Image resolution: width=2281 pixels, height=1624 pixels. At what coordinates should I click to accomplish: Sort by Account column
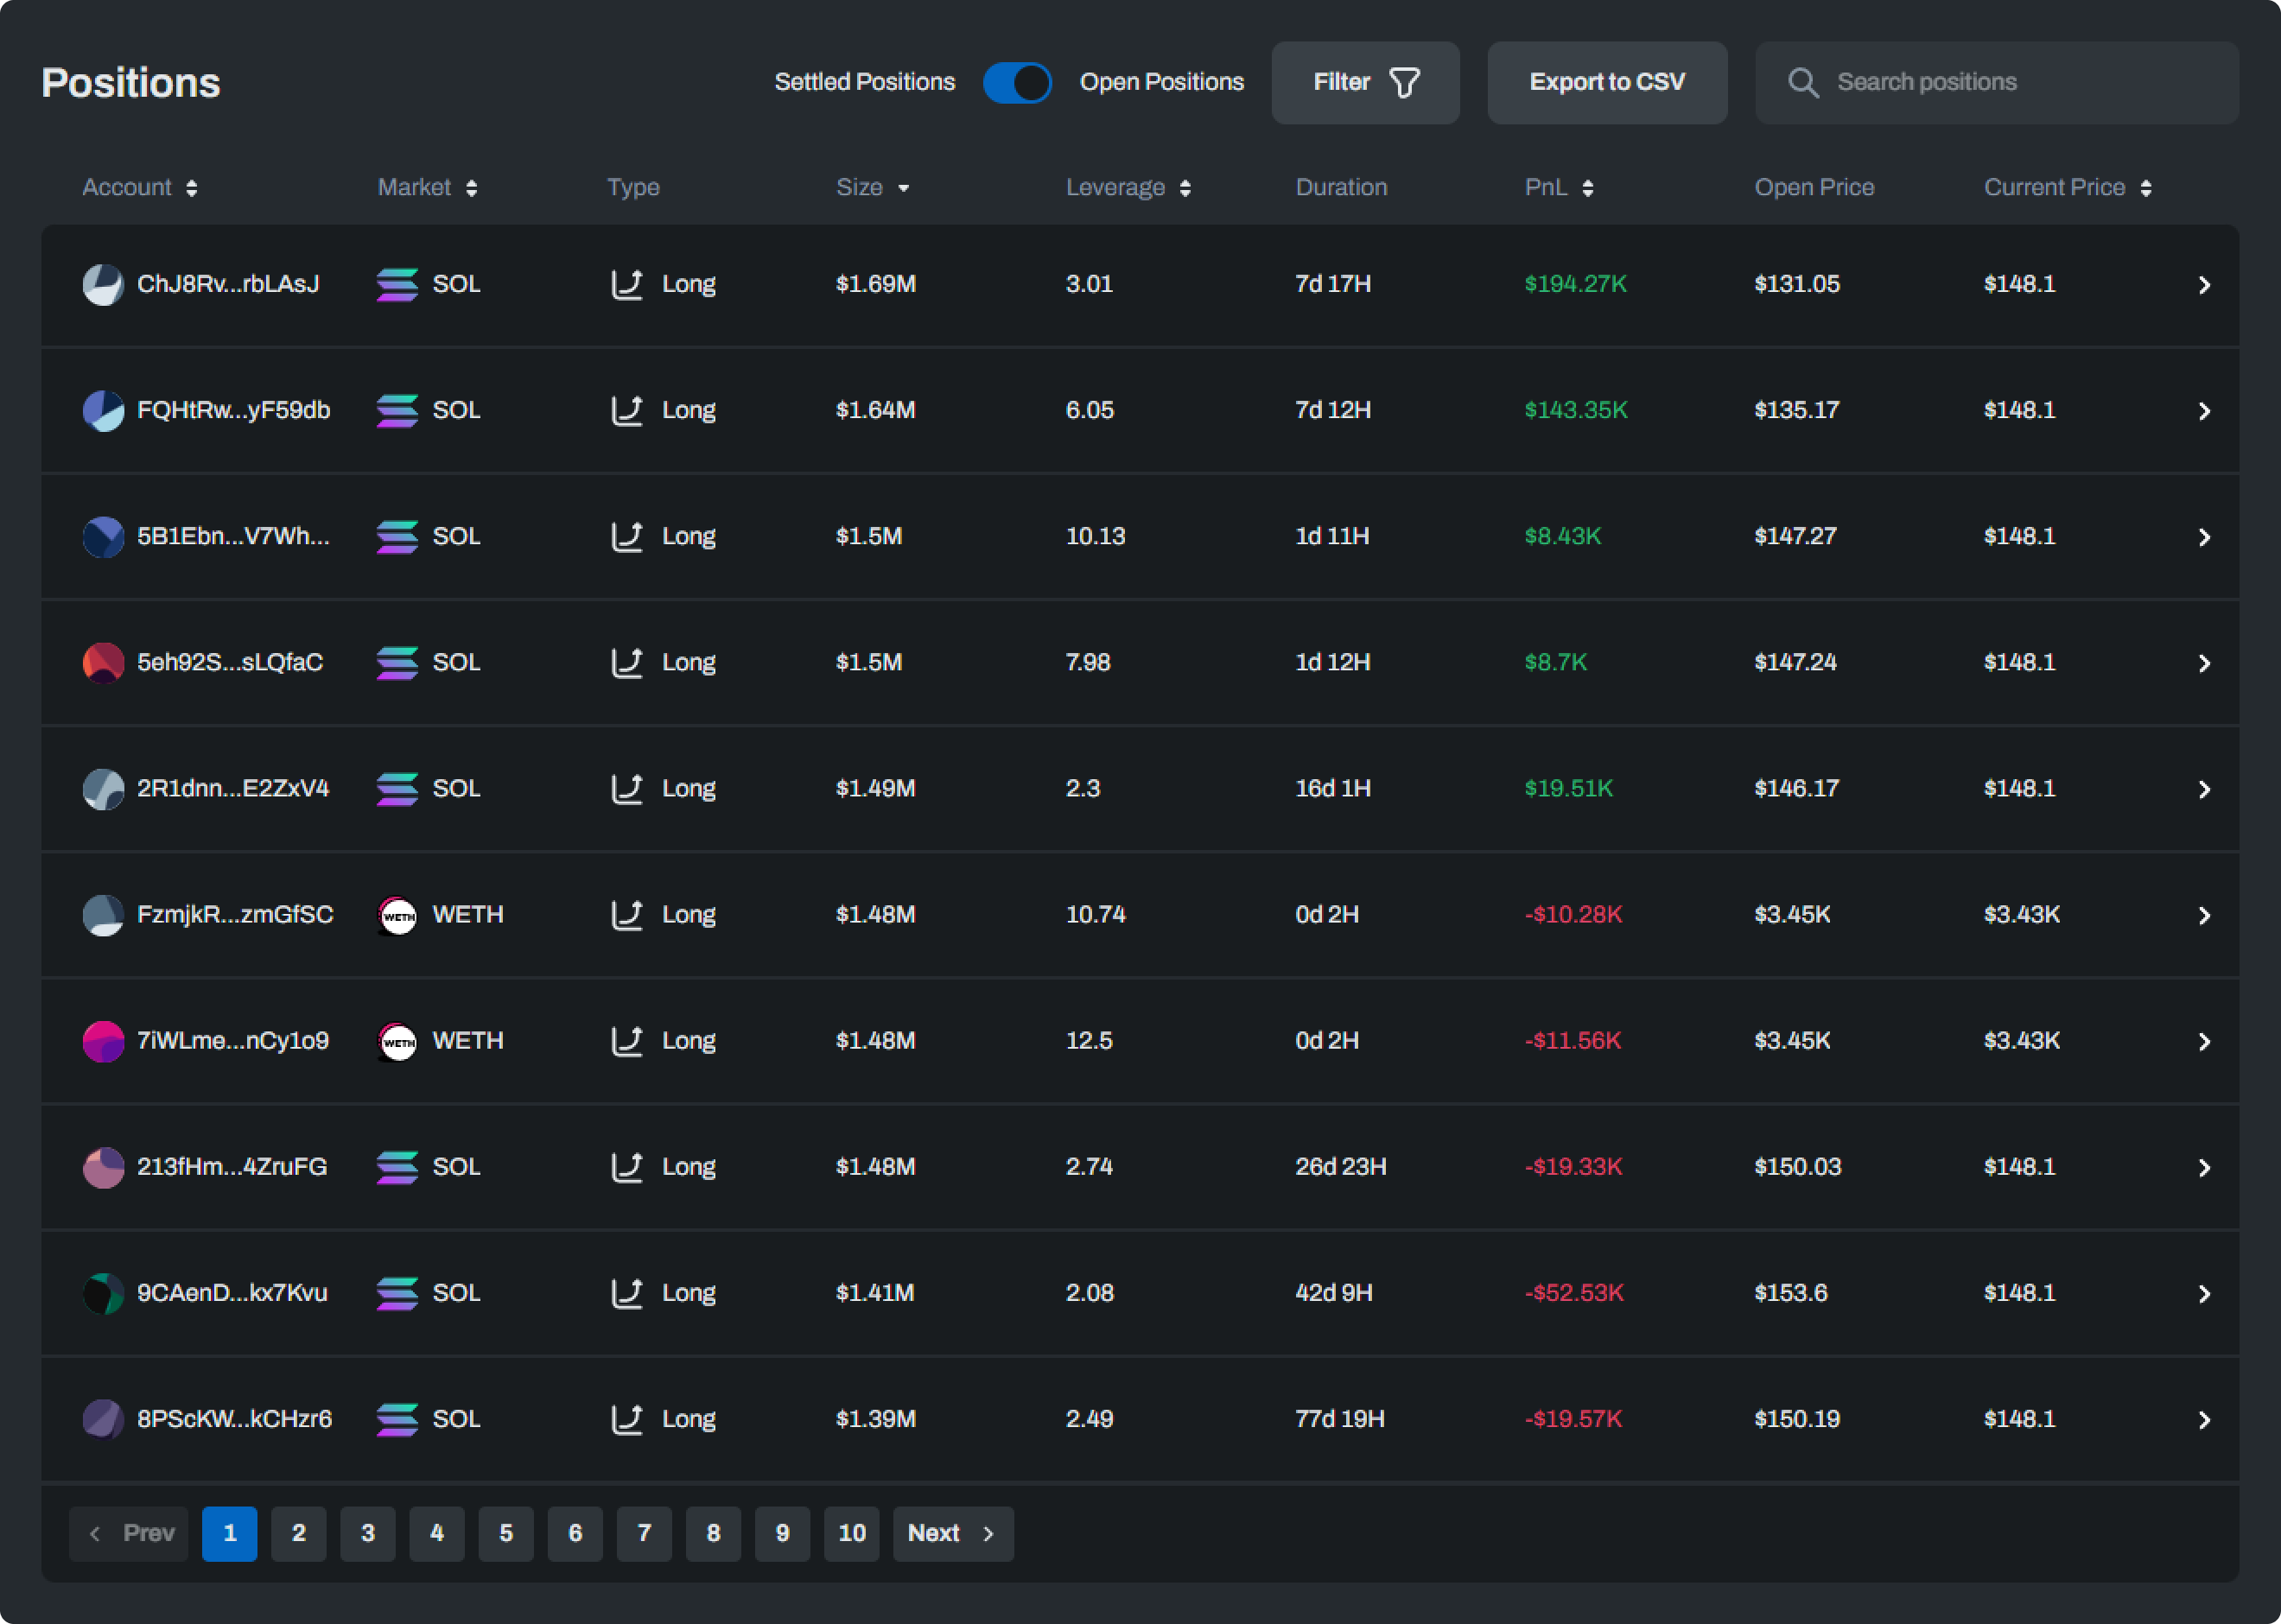click(x=140, y=187)
